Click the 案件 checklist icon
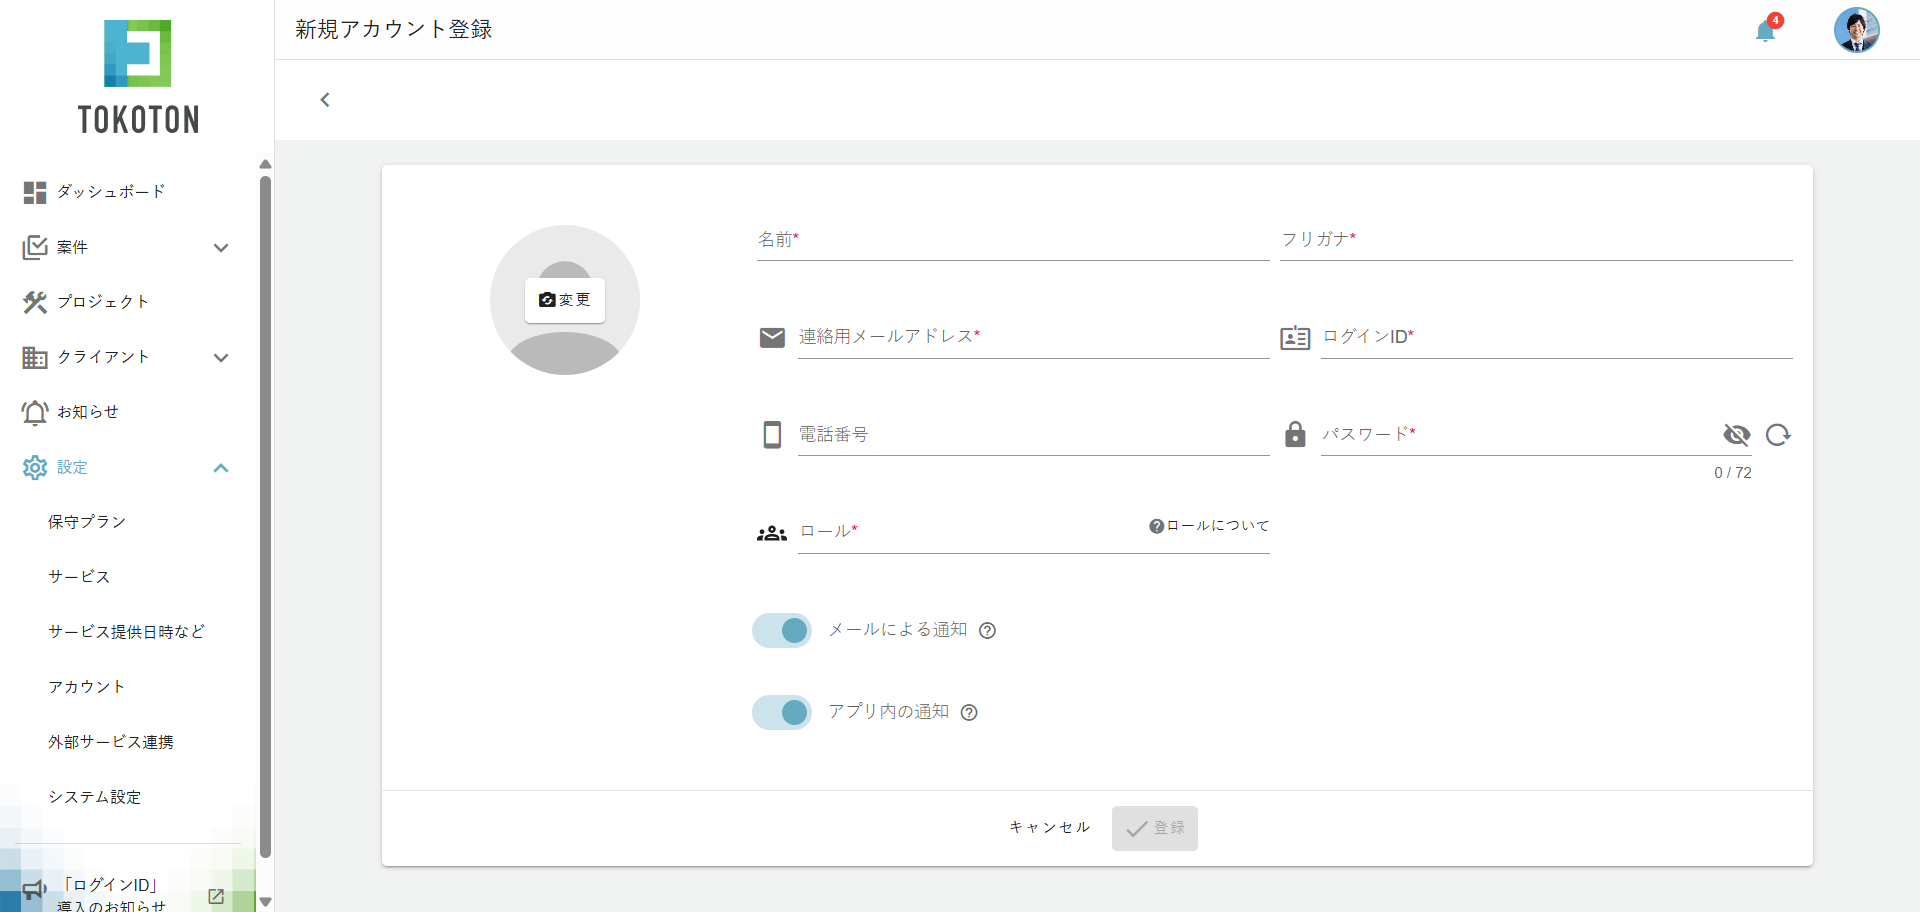1920x912 pixels. pyautogui.click(x=35, y=247)
